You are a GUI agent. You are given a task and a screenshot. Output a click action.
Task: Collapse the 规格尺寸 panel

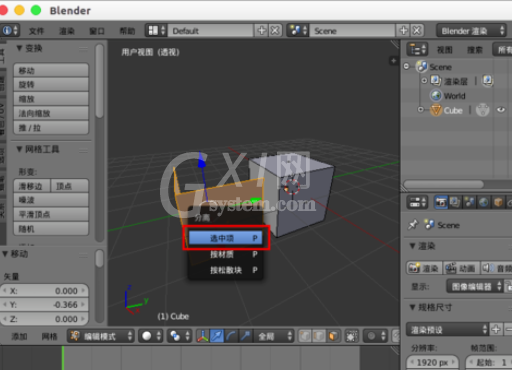(x=413, y=307)
